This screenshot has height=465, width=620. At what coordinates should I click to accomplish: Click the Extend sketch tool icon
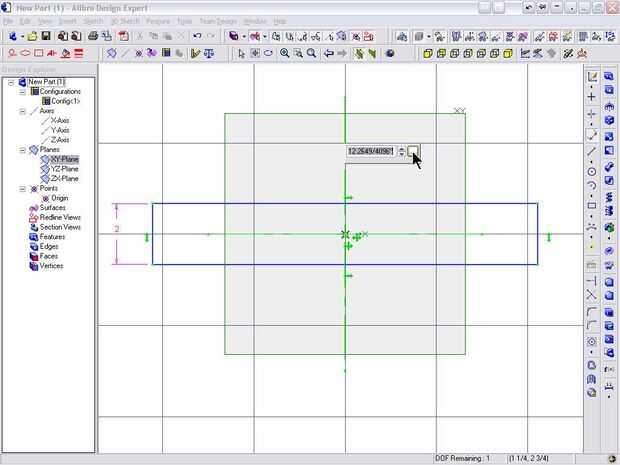(x=592, y=281)
